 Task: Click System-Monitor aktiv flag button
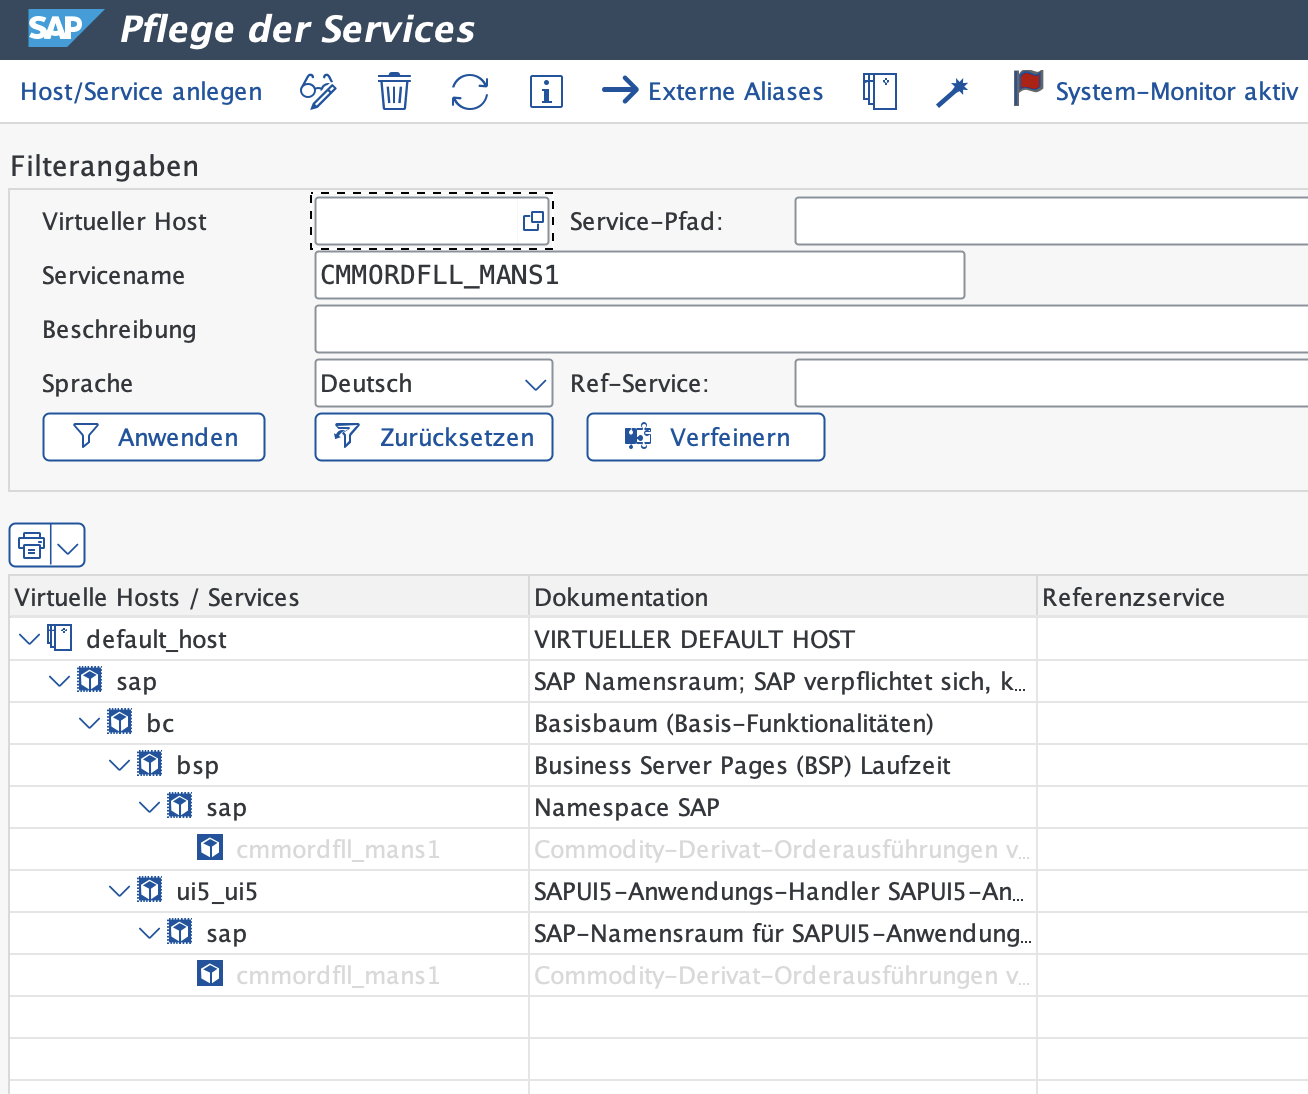point(1156,92)
